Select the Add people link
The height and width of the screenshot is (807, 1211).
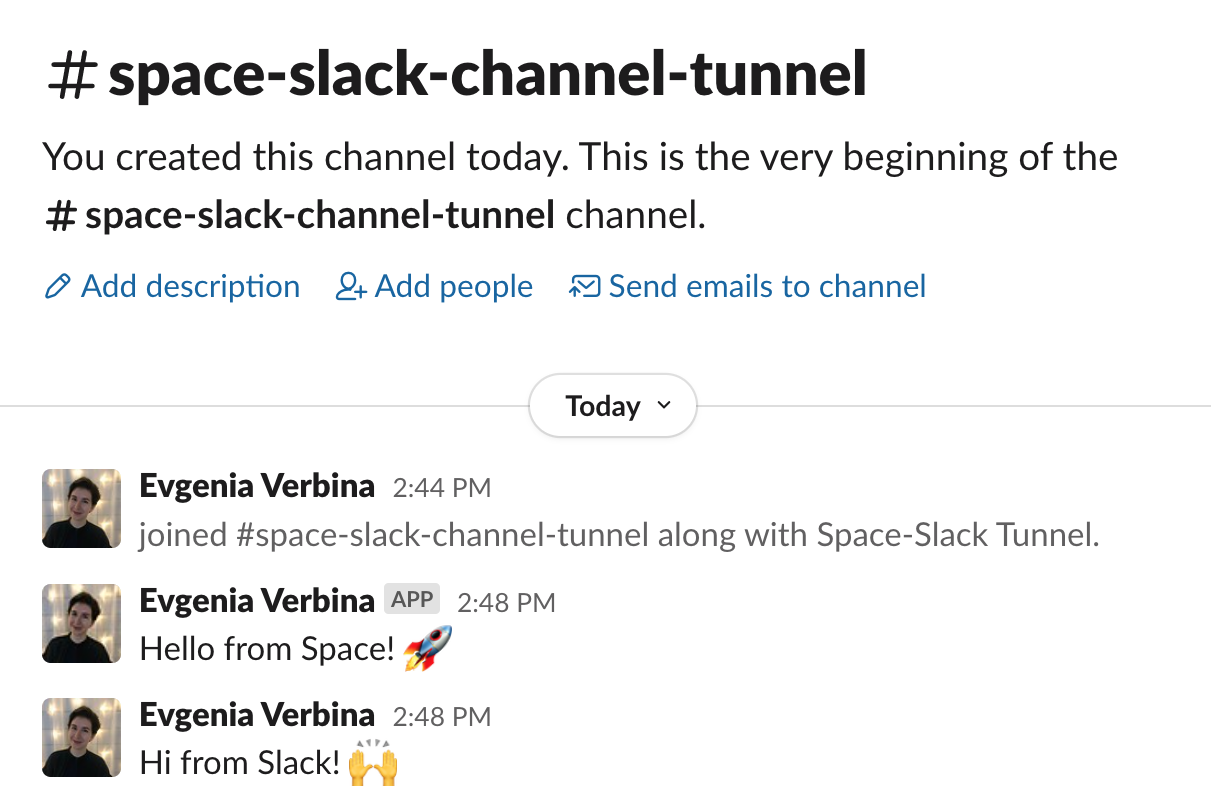[454, 287]
